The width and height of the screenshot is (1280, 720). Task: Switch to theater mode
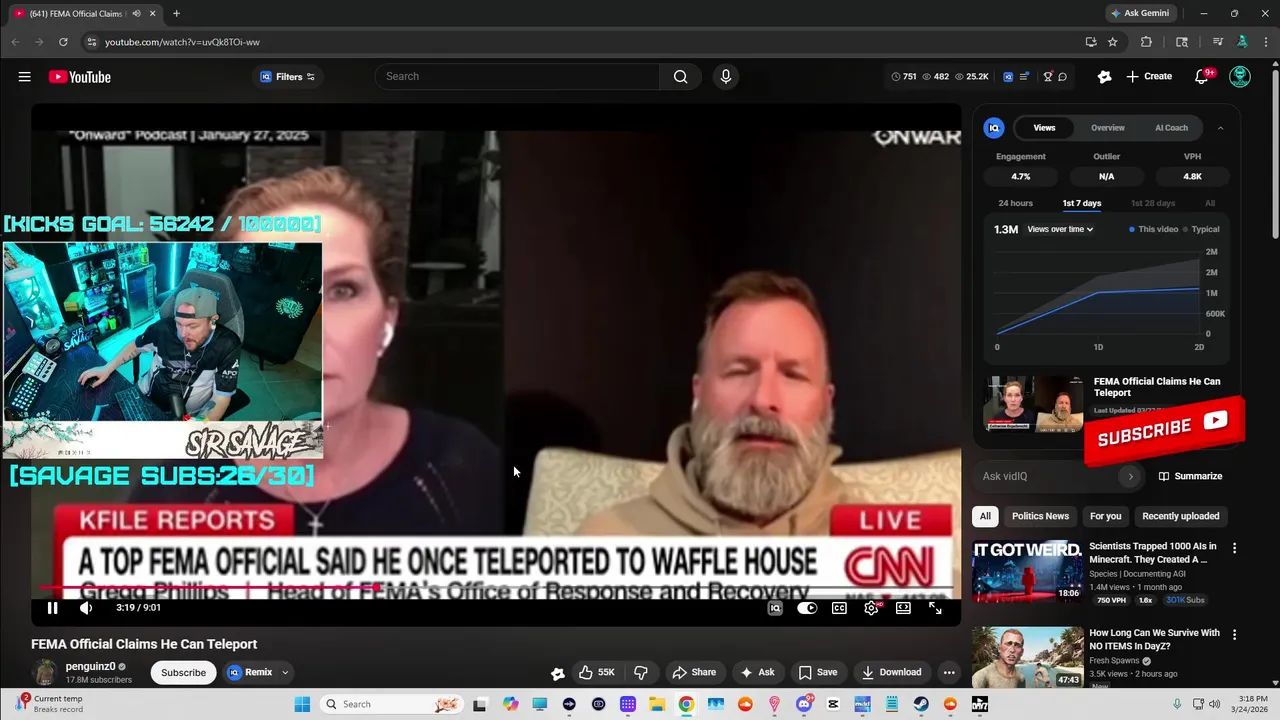[x=903, y=608]
